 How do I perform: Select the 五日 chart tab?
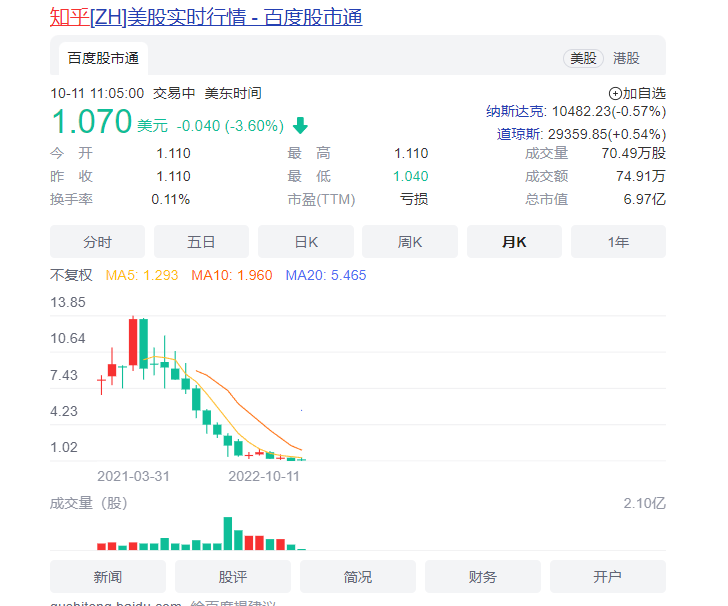[x=201, y=241]
